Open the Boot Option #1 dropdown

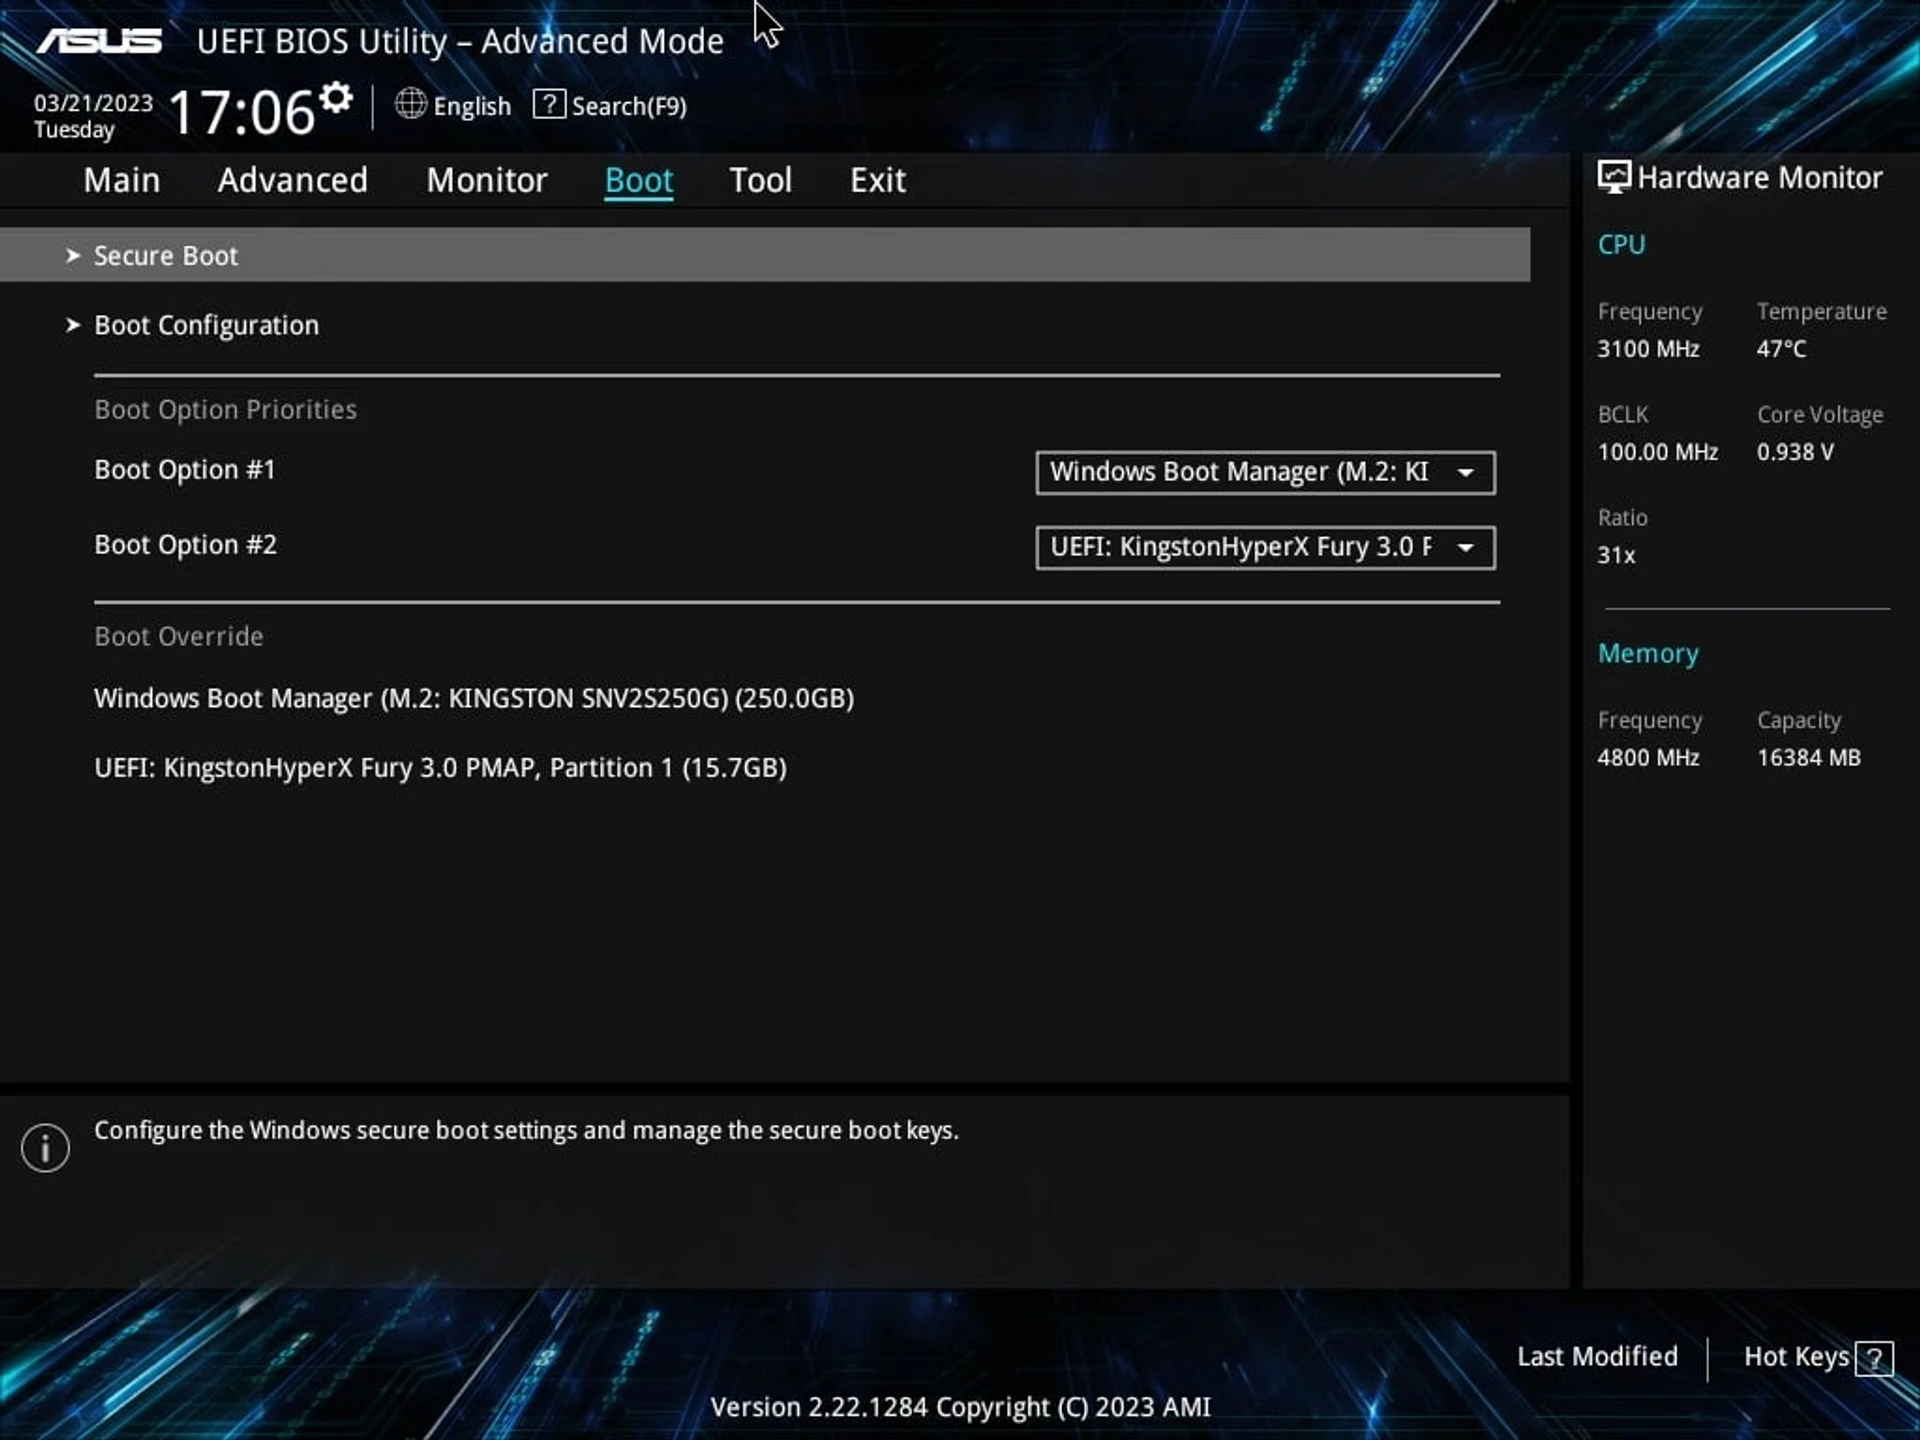(1265, 472)
